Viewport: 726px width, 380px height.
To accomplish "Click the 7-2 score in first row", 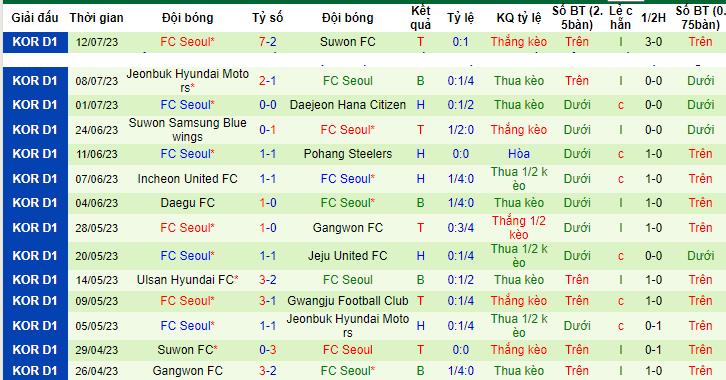I will point(268,42).
